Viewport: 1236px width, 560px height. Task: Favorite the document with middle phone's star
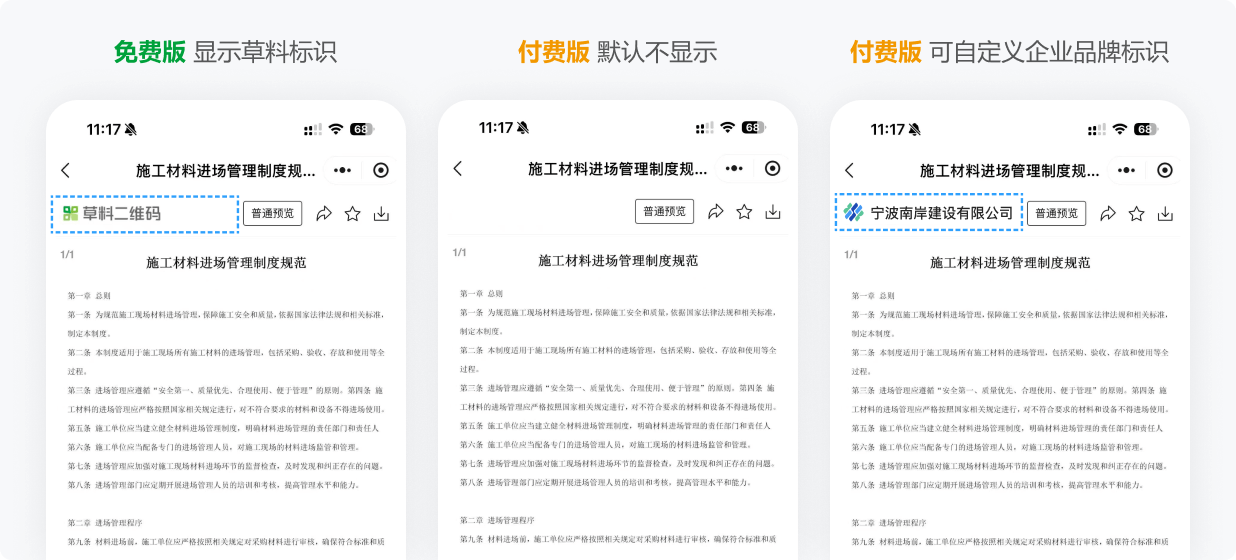744,212
